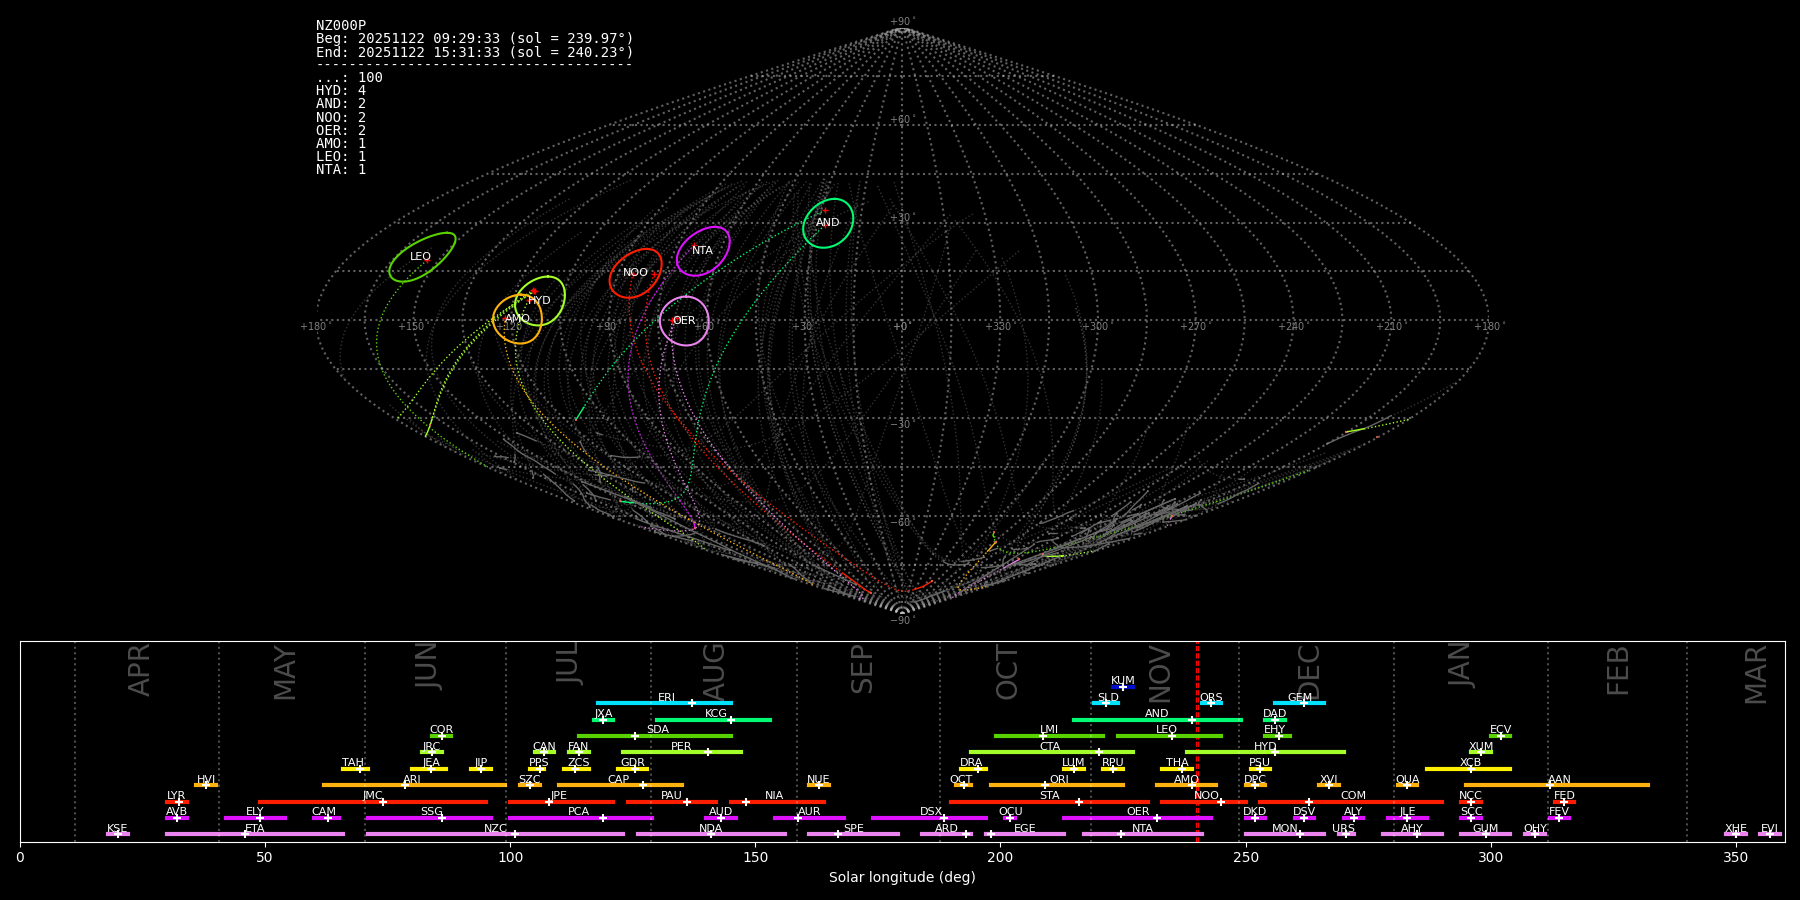Click the XHE shower label in timeline
Viewport: 1800px width, 900px height.
1736,828
